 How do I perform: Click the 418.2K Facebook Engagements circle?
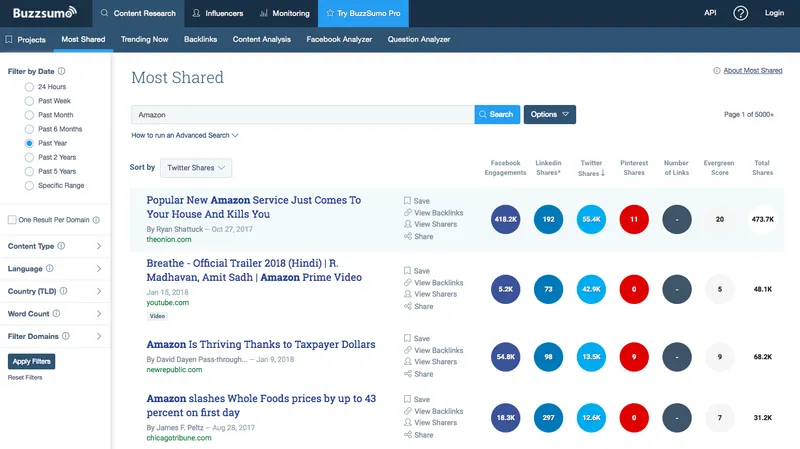(506, 219)
